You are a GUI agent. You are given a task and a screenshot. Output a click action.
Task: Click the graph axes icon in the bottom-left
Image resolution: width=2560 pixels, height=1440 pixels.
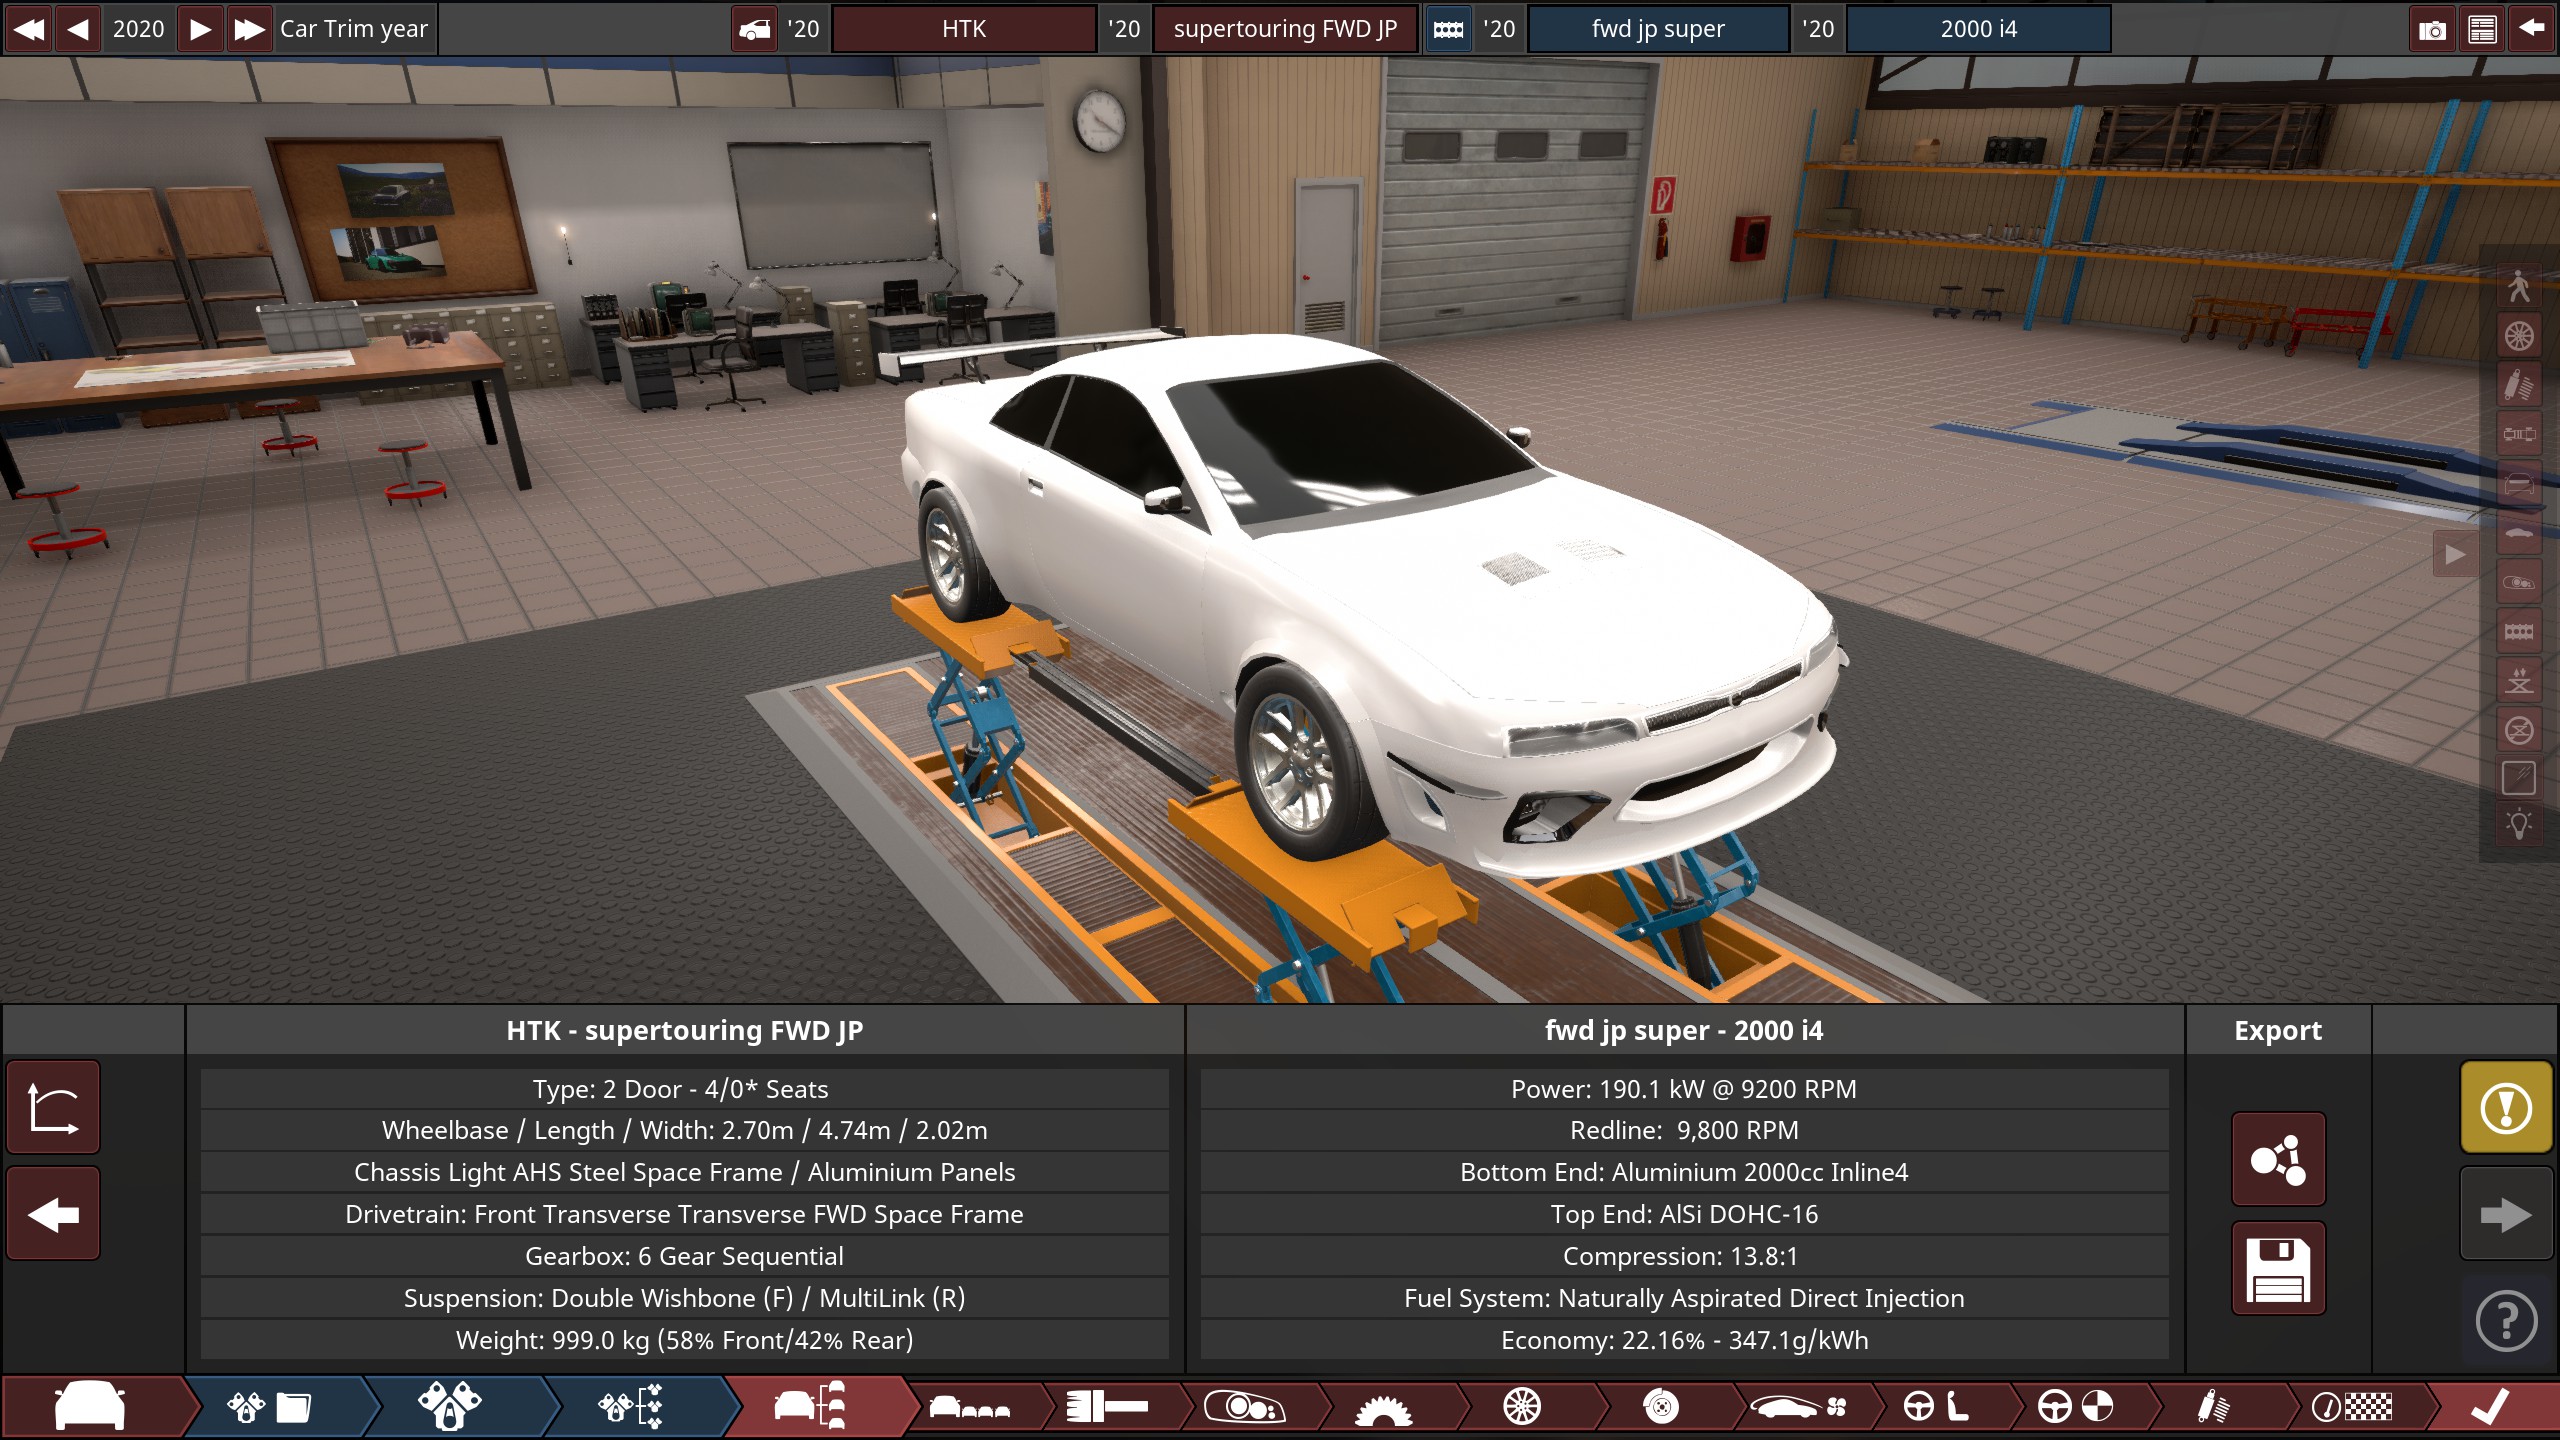tap(53, 1108)
